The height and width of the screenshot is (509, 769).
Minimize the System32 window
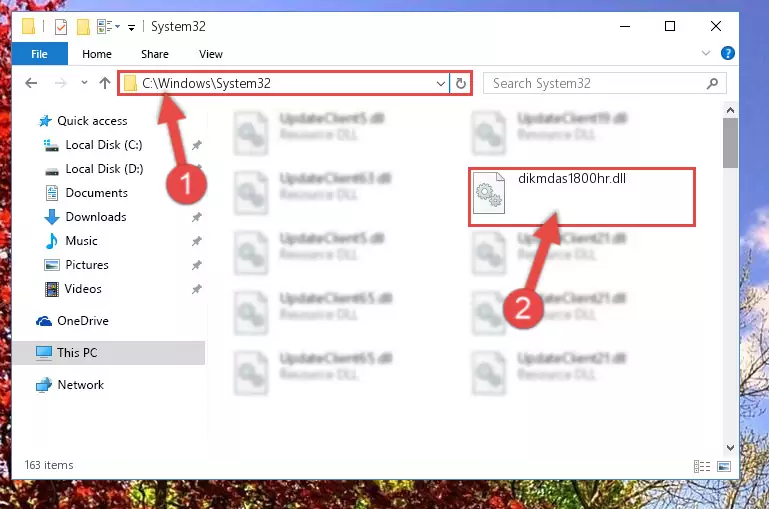tap(625, 26)
